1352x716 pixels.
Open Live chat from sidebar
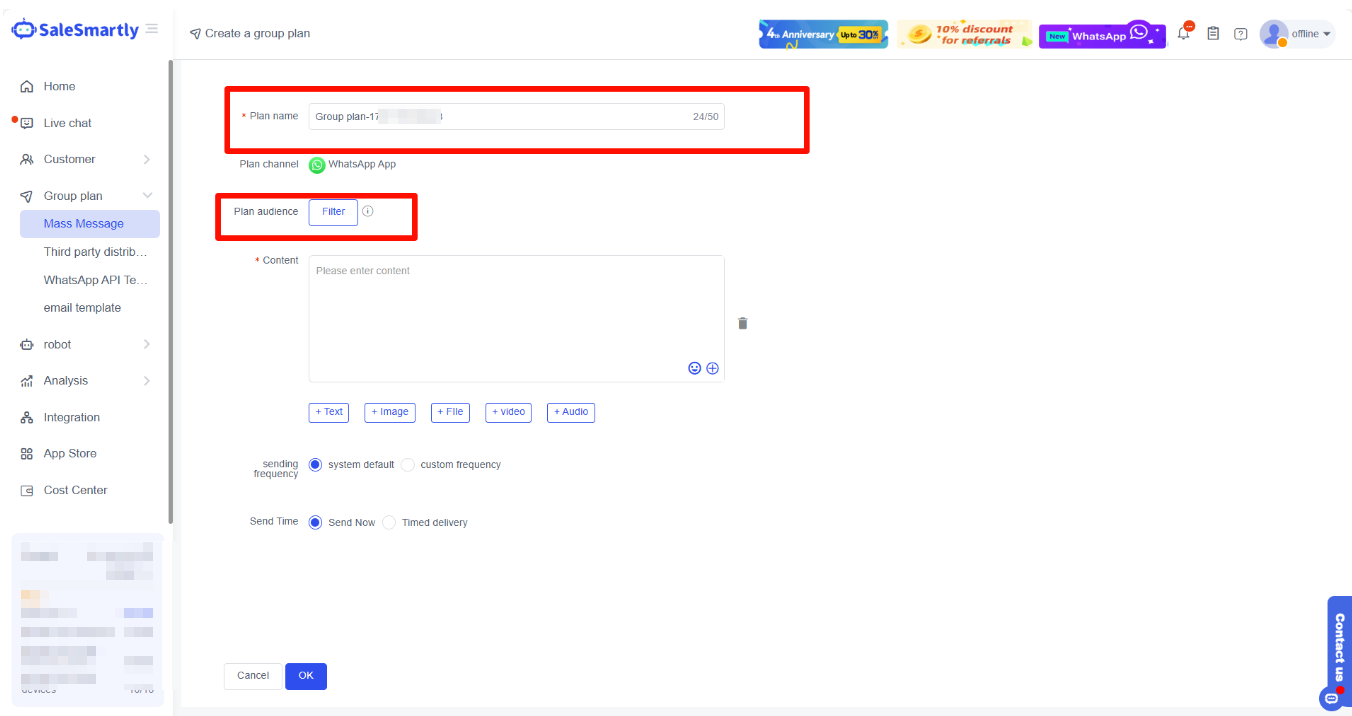click(x=67, y=123)
